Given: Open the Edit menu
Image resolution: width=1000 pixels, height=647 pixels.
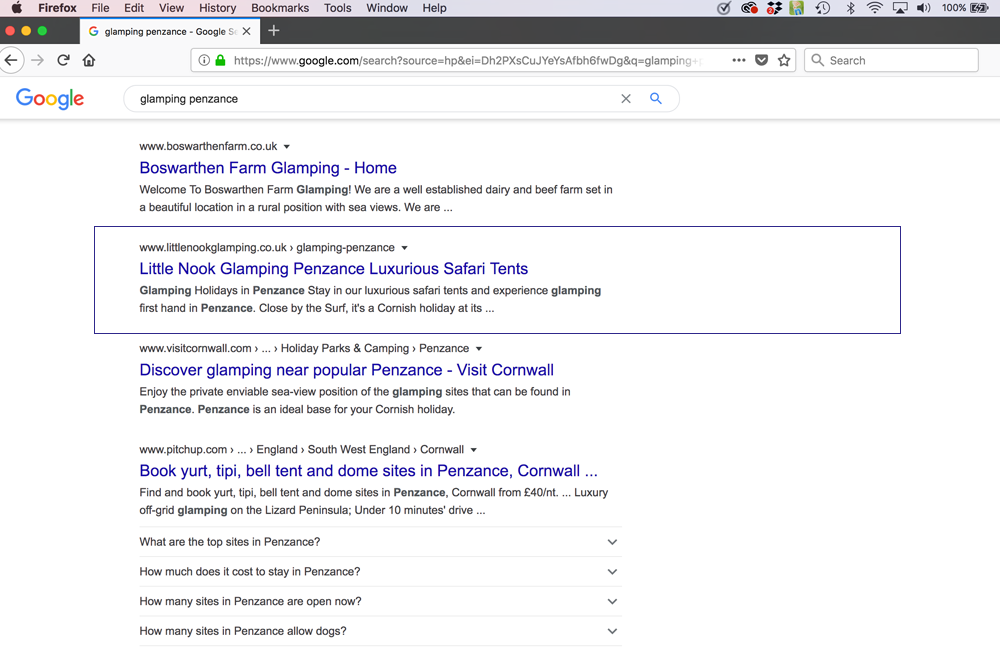Looking at the screenshot, I should (x=134, y=8).
